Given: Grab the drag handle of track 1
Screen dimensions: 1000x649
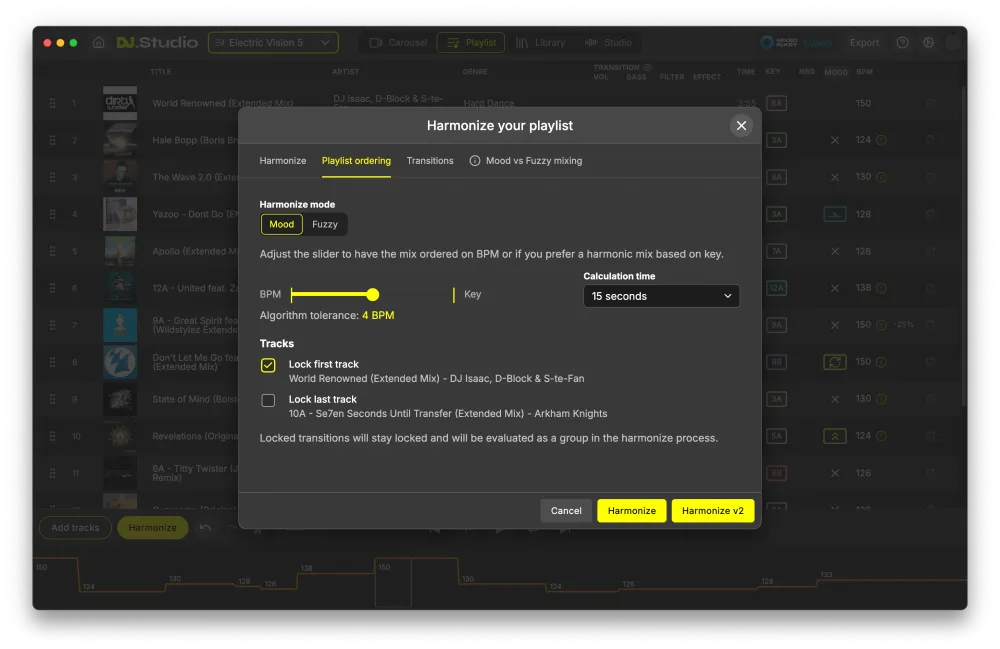Looking at the screenshot, I should click(x=52, y=103).
